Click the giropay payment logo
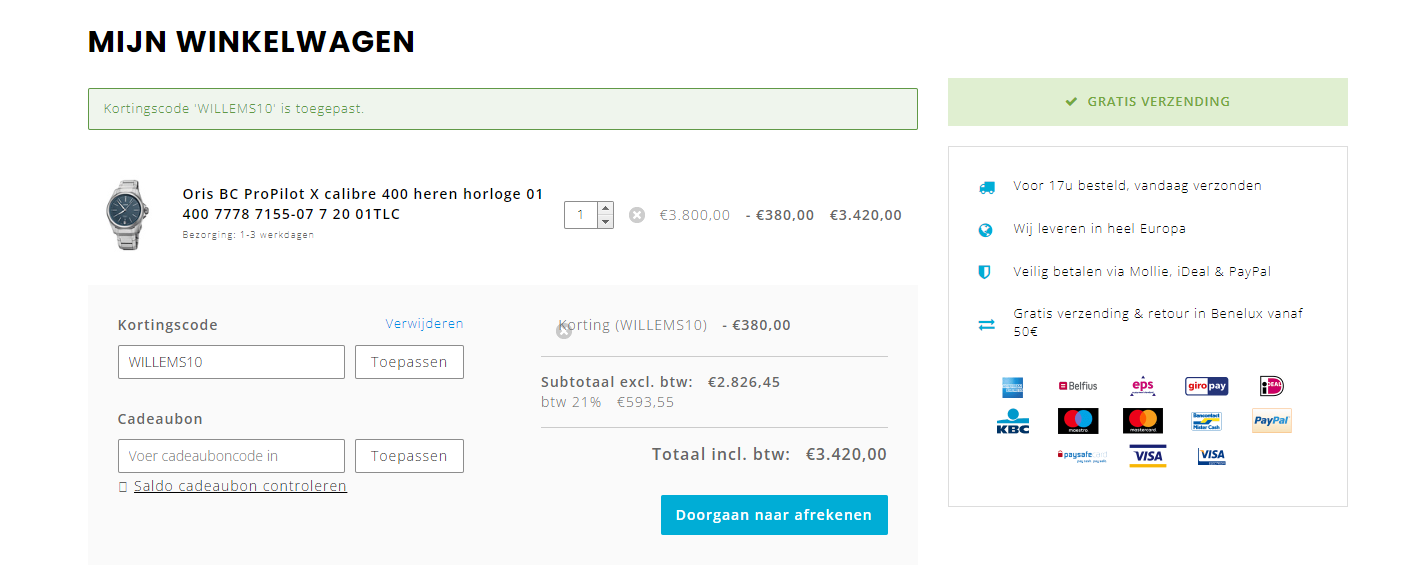 (x=1207, y=386)
